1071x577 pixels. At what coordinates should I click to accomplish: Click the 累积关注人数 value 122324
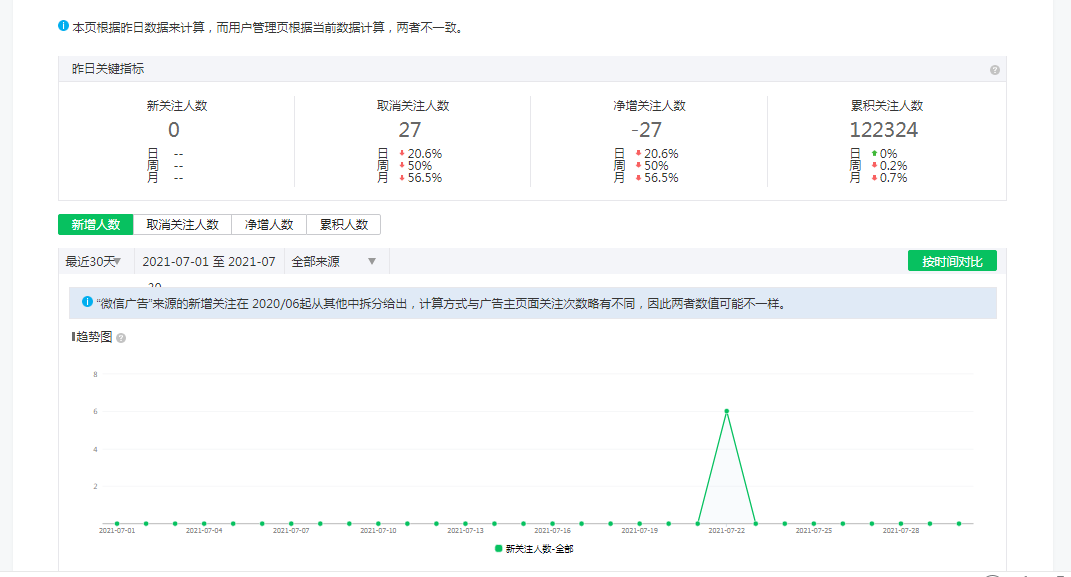click(x=884, y=130)
